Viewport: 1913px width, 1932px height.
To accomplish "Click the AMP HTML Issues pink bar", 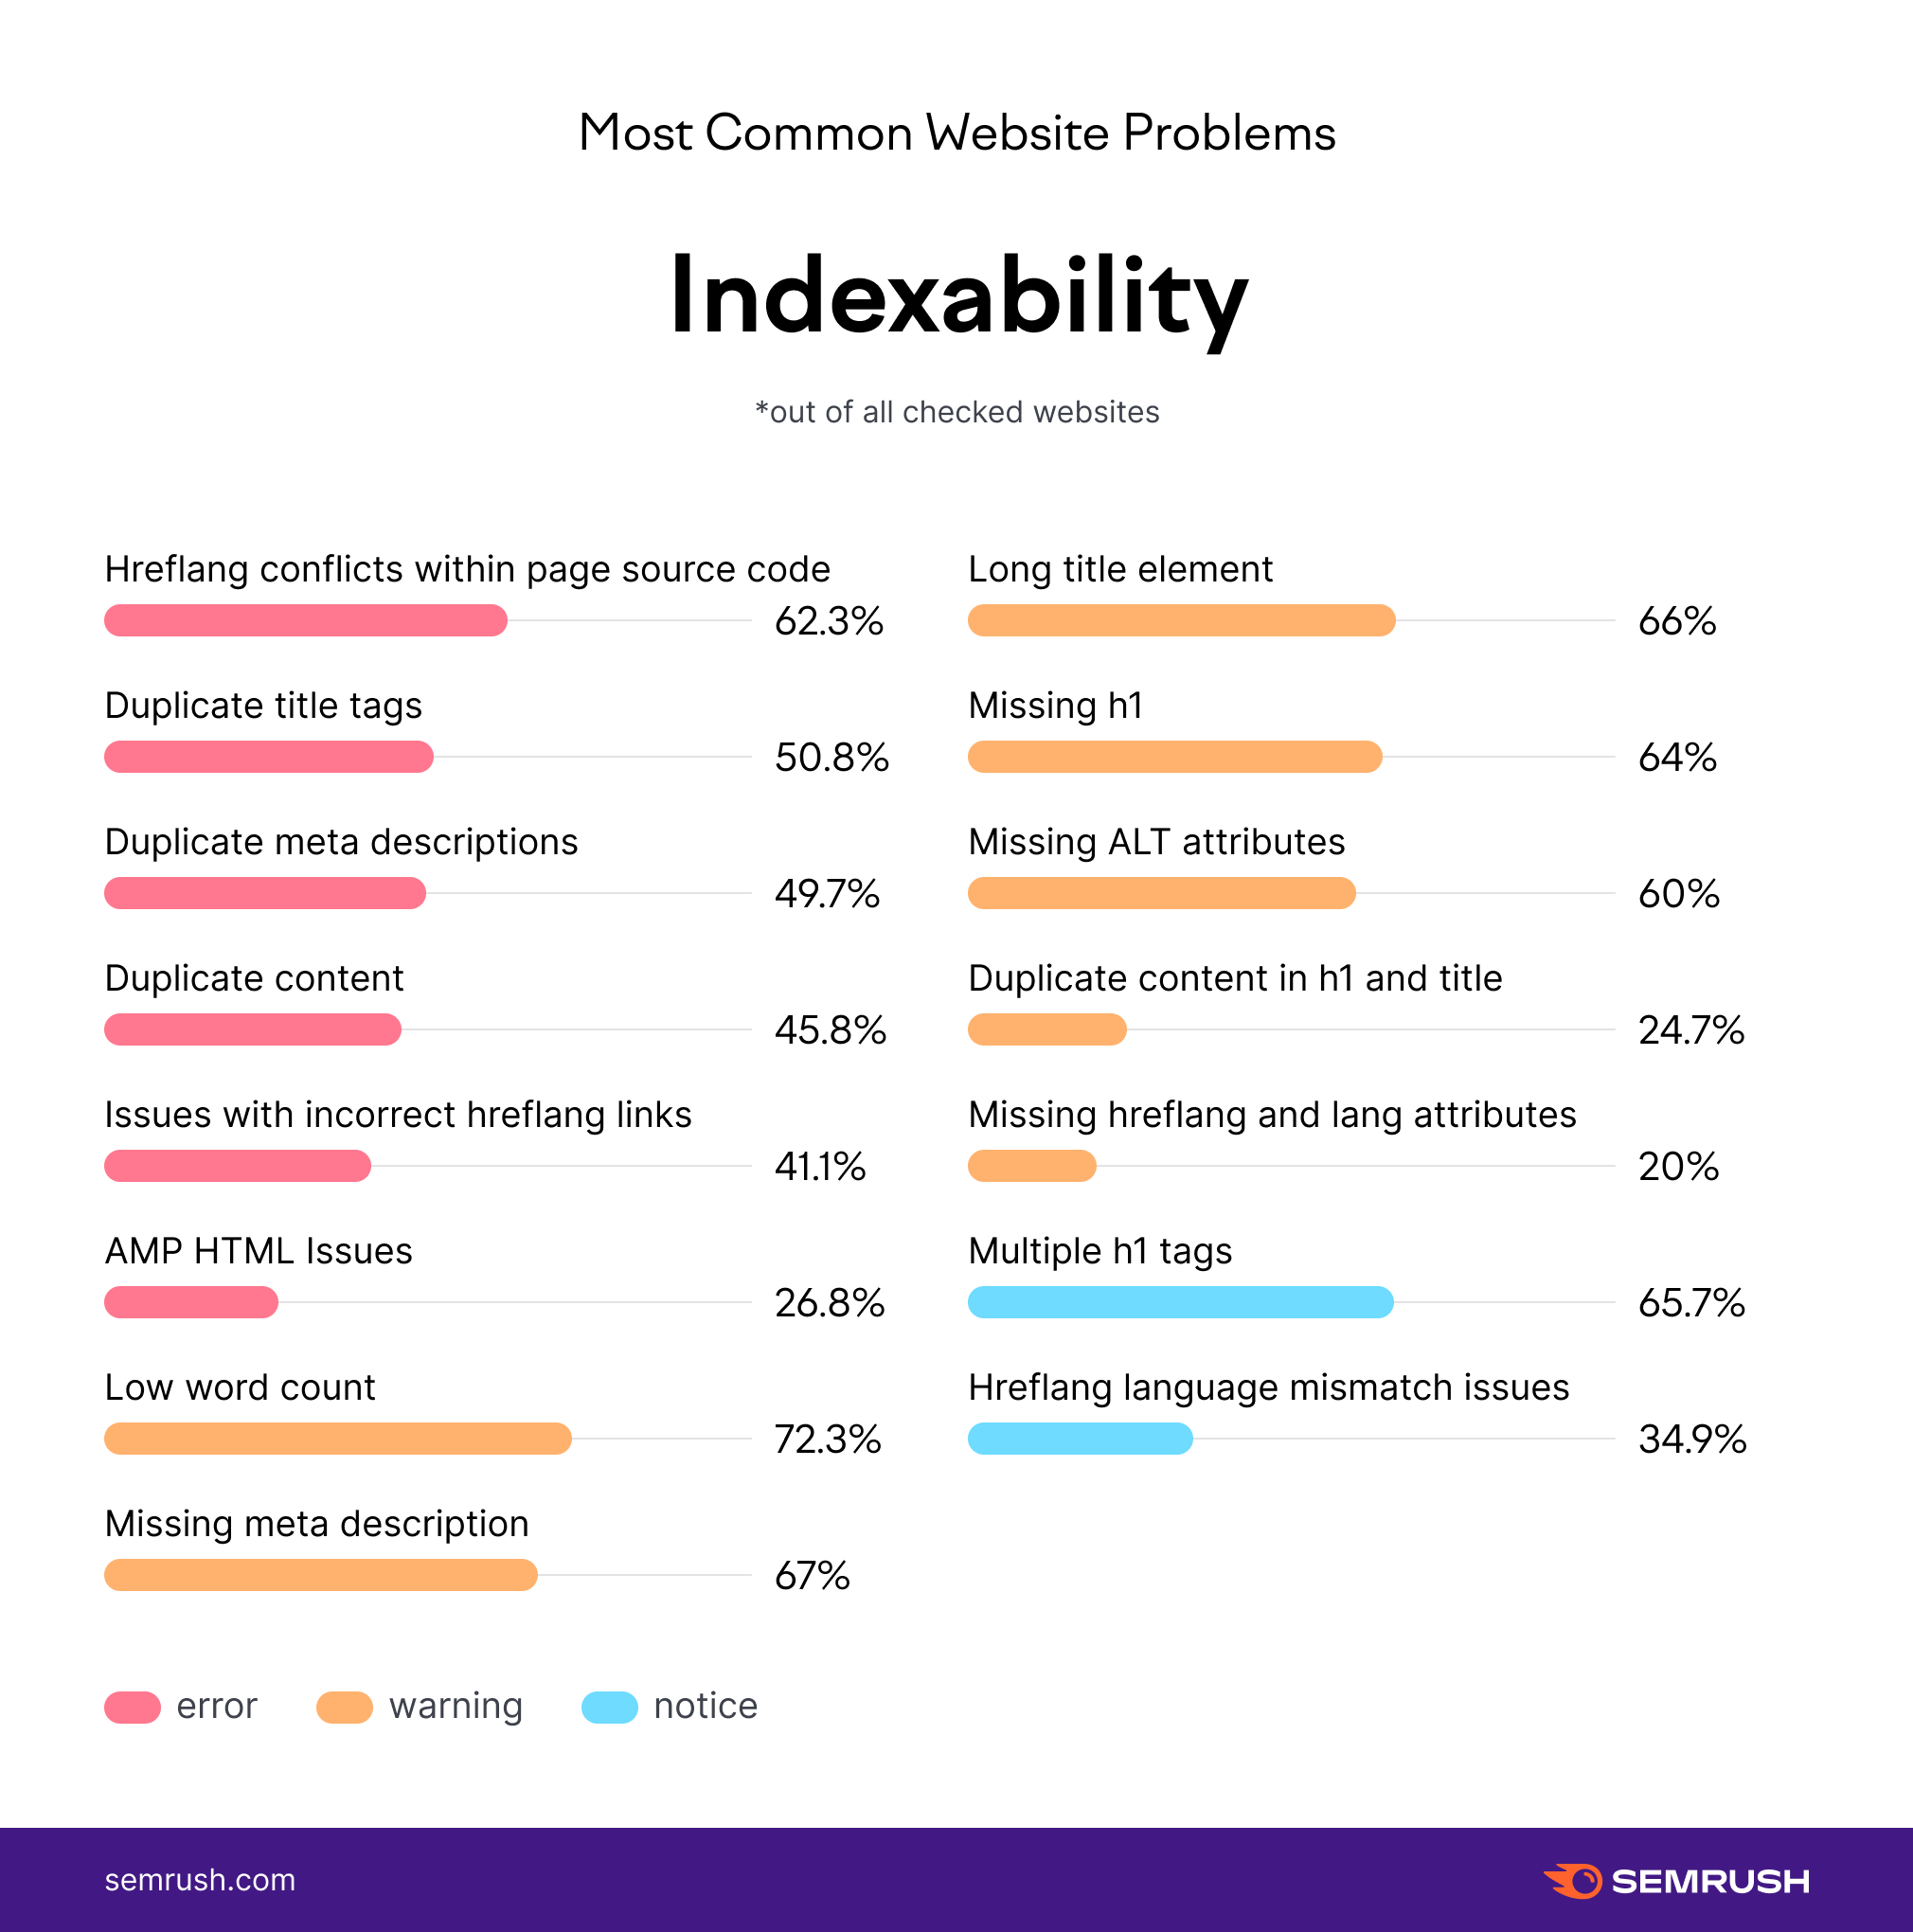I will (x=191, y=1302).
